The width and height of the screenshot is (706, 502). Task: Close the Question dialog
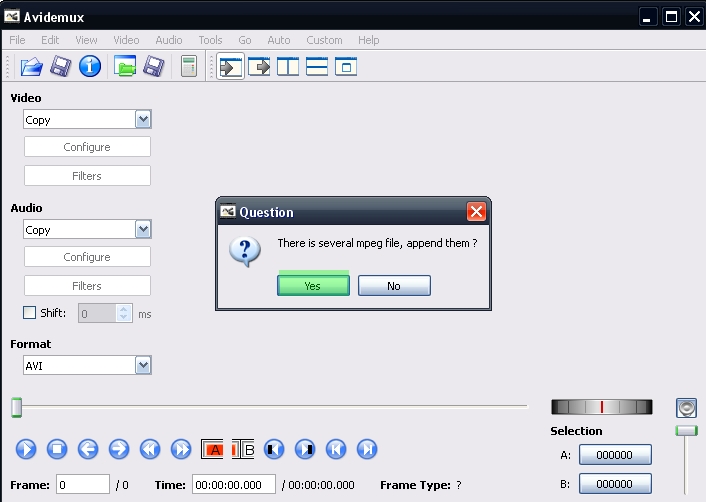click(x=476, y=211)
